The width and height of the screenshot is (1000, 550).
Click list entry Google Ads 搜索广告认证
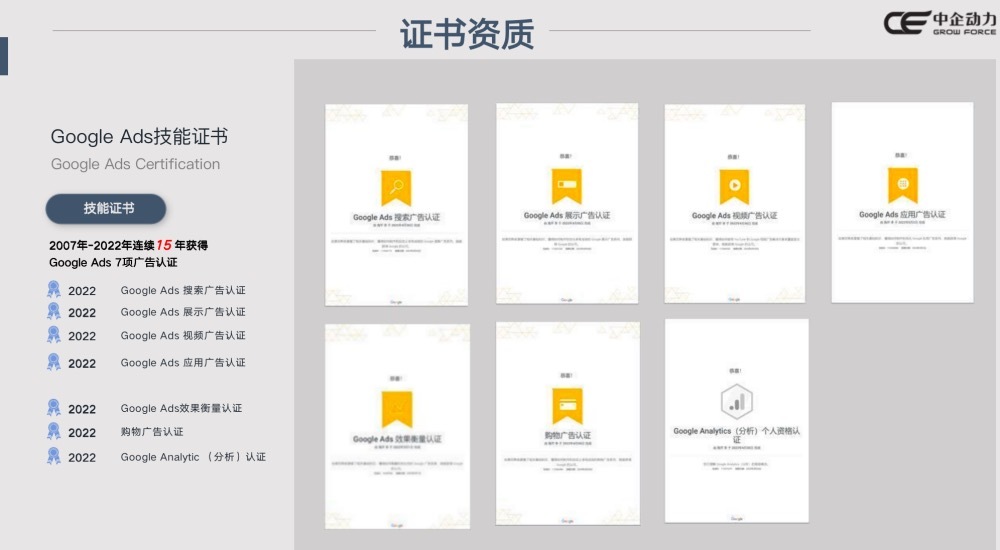[183, 290]
